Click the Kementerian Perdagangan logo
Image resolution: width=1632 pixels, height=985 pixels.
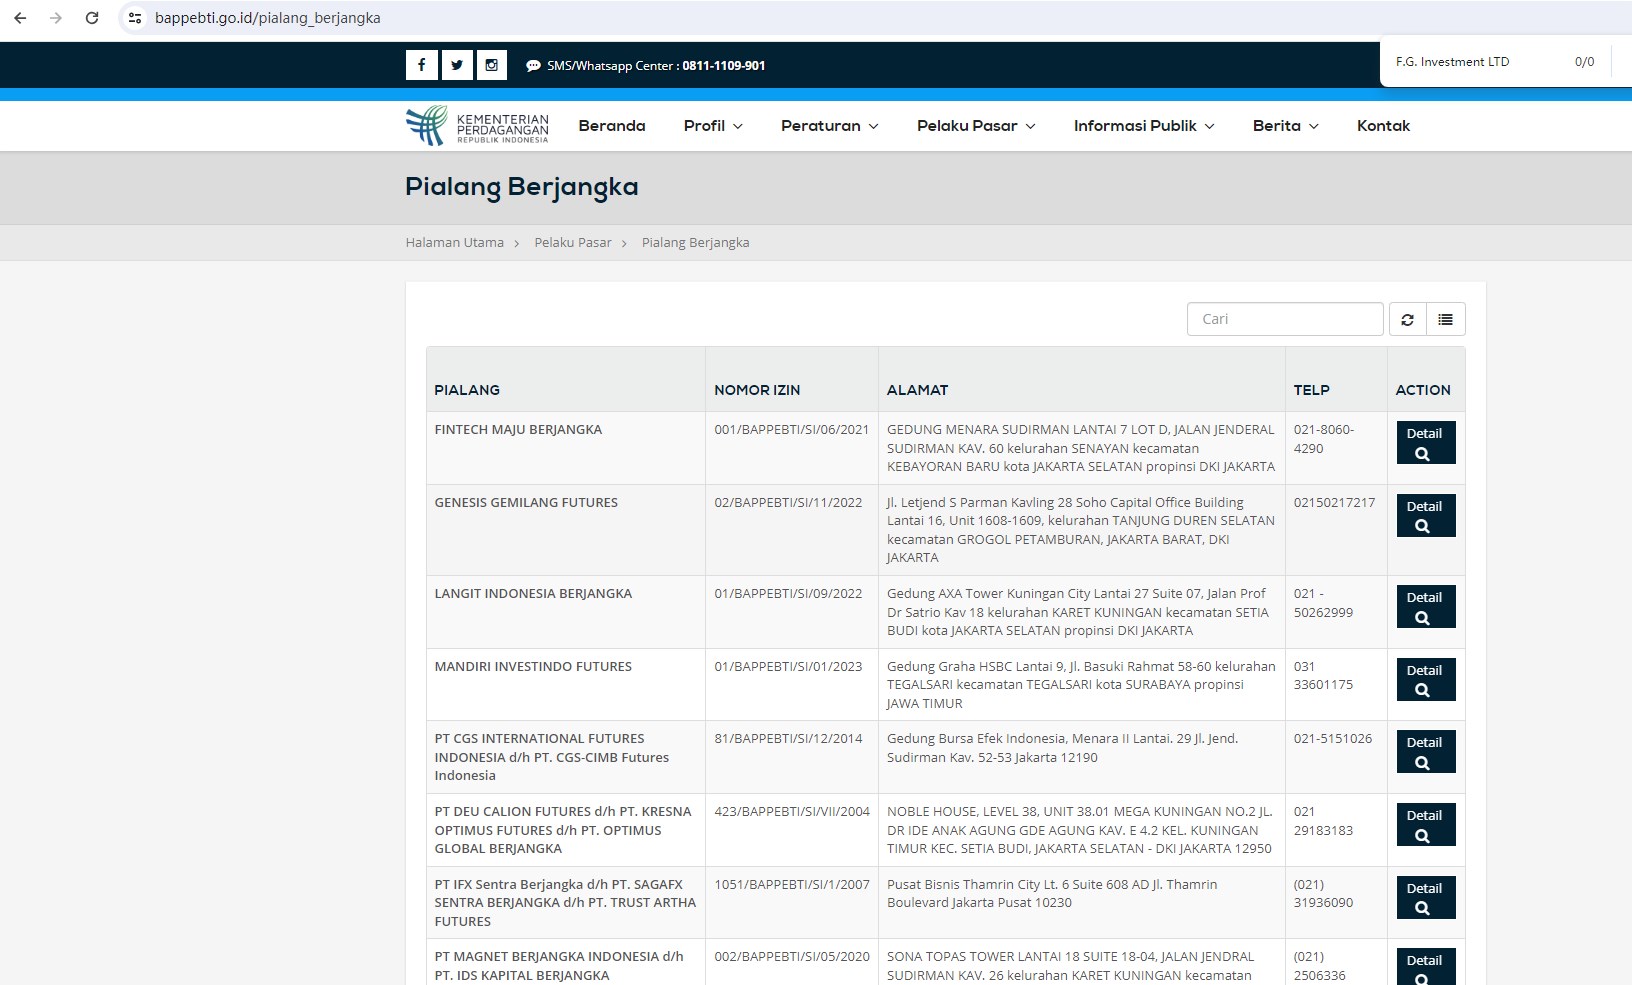[477, 126]
